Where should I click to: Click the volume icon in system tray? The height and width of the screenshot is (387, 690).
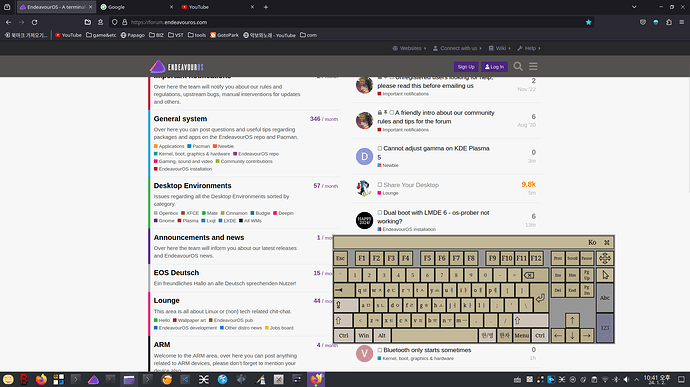click(x=626, y=380)
